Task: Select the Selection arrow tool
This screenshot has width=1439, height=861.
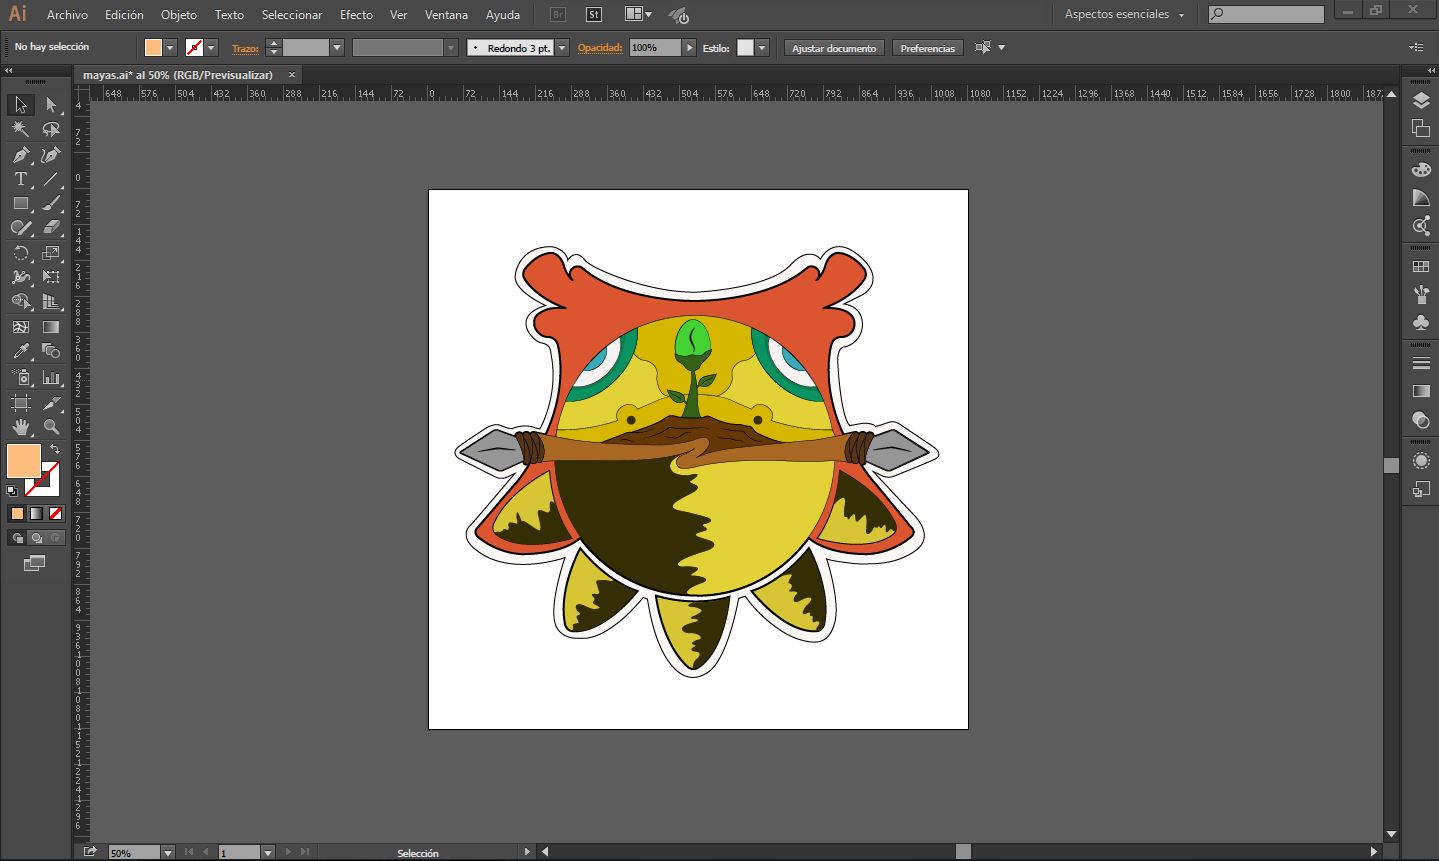Action: click(x=20, y=105)
